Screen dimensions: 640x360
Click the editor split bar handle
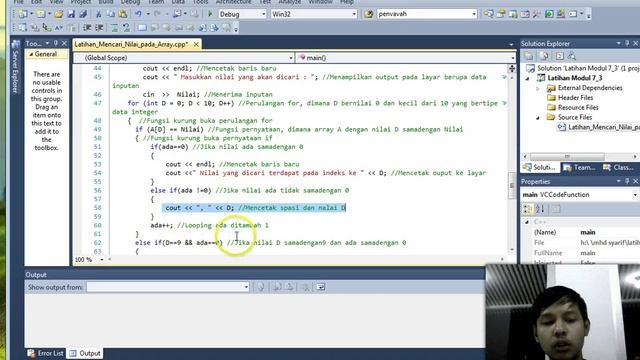pos(512,69)
